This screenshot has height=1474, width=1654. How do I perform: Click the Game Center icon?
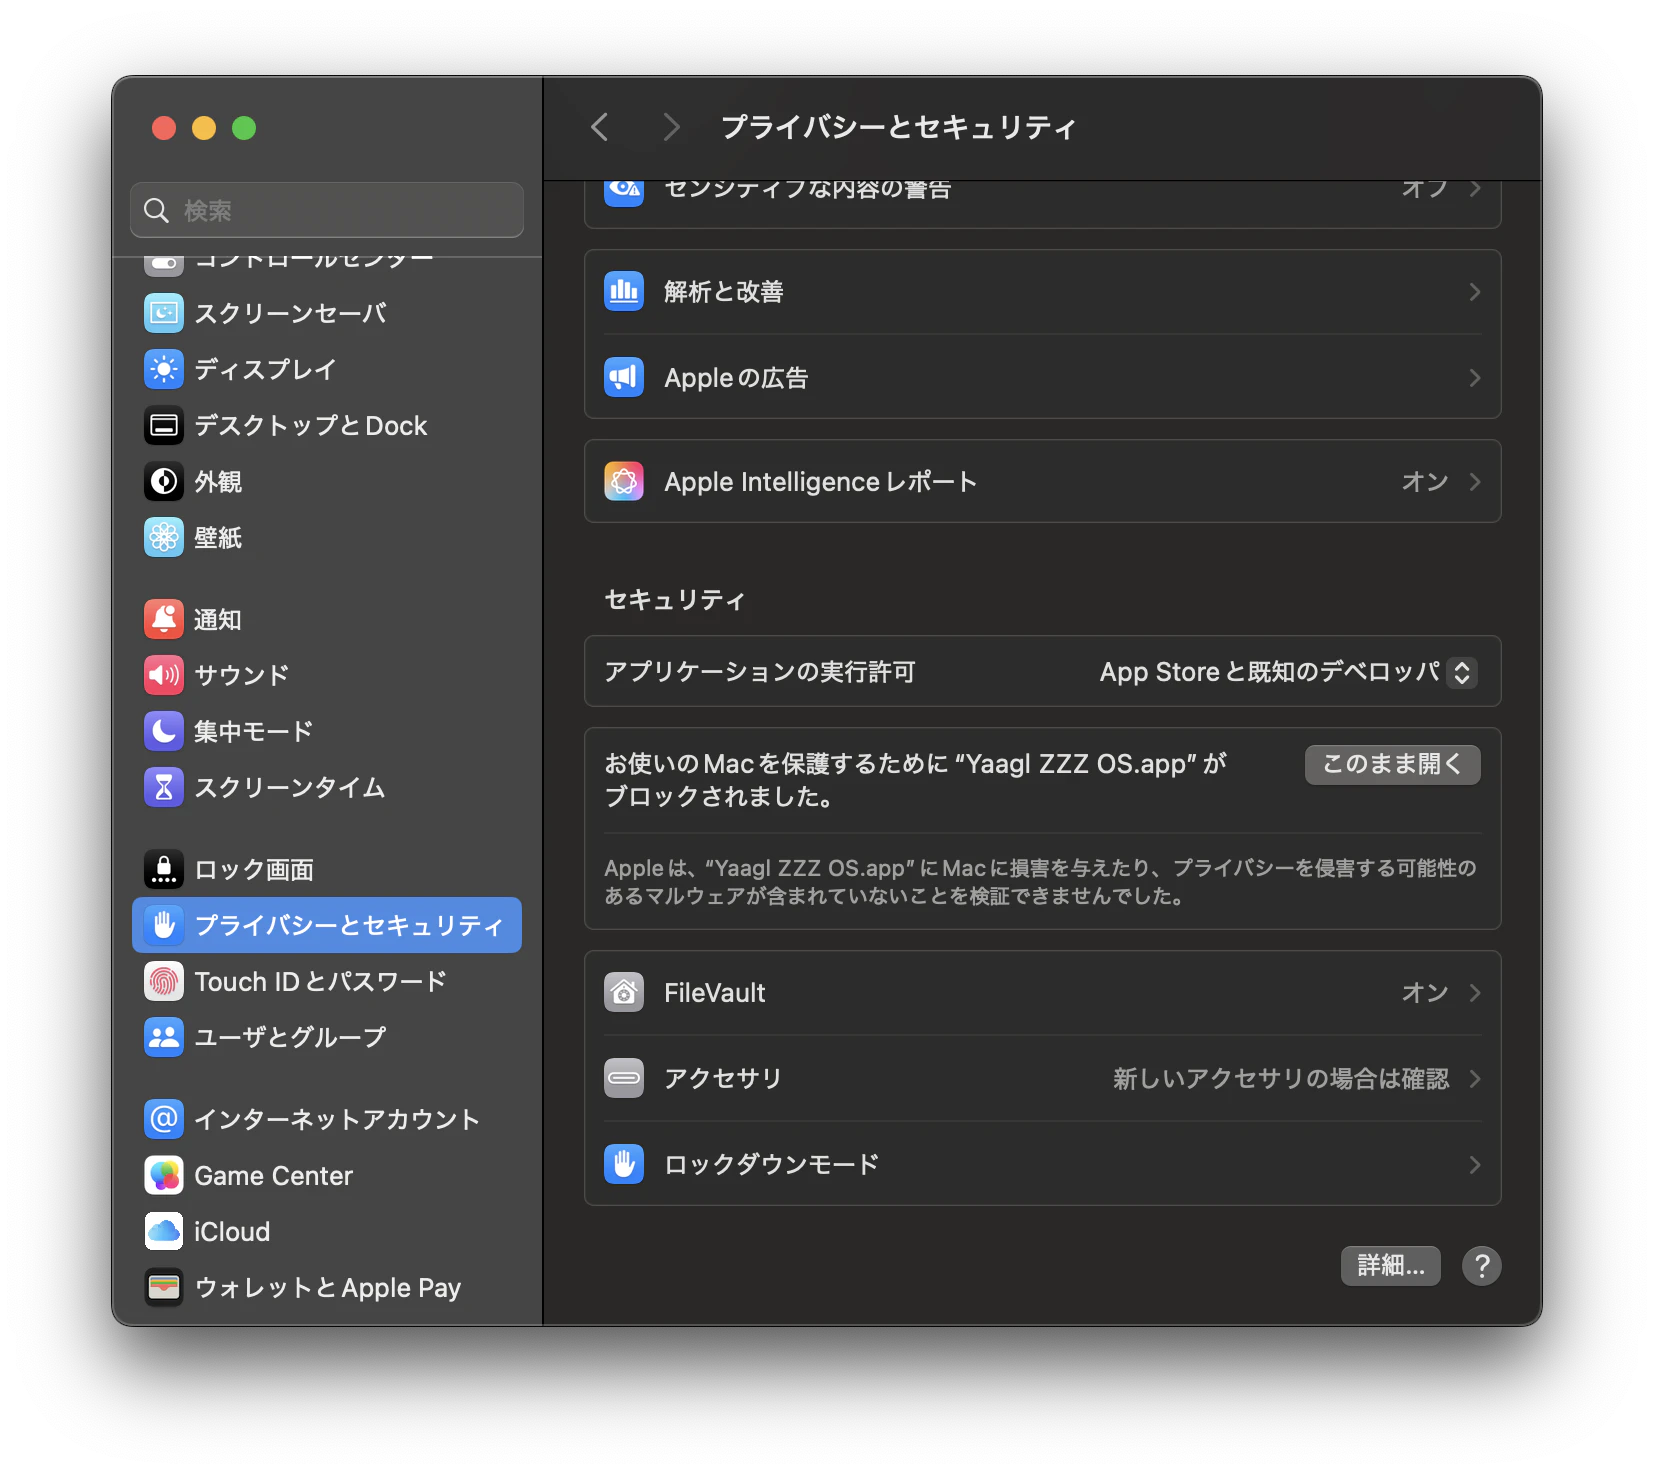164,1175
